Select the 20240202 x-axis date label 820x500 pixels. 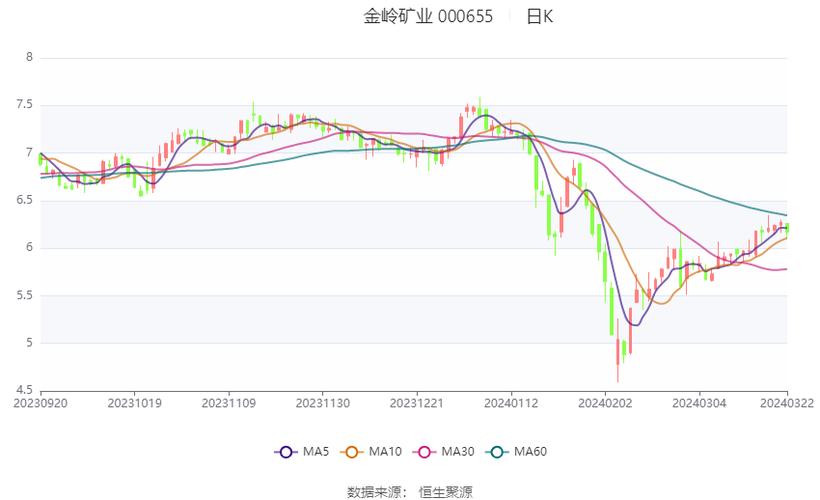[x=605, y=403]
